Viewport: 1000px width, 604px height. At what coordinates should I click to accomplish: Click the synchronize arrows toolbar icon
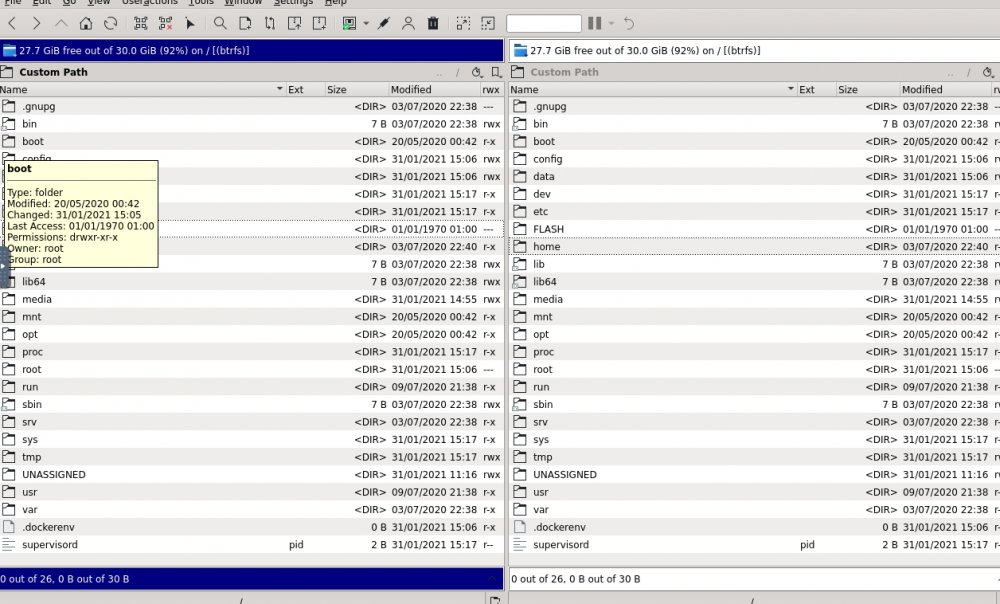coord(270,24)
